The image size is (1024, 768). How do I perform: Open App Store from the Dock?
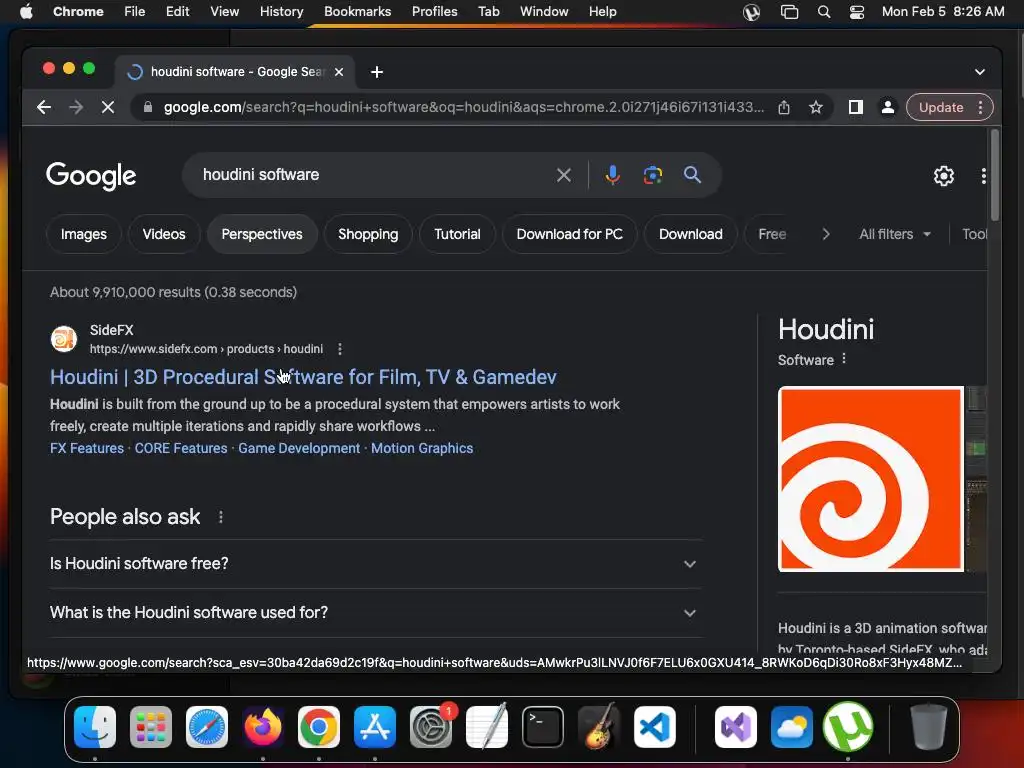[x=374, y=727]
